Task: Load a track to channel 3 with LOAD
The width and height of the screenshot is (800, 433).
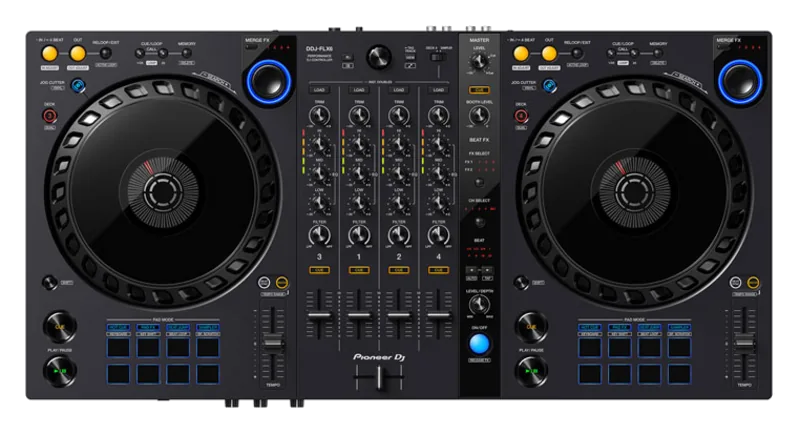Action: pos(319,90)
